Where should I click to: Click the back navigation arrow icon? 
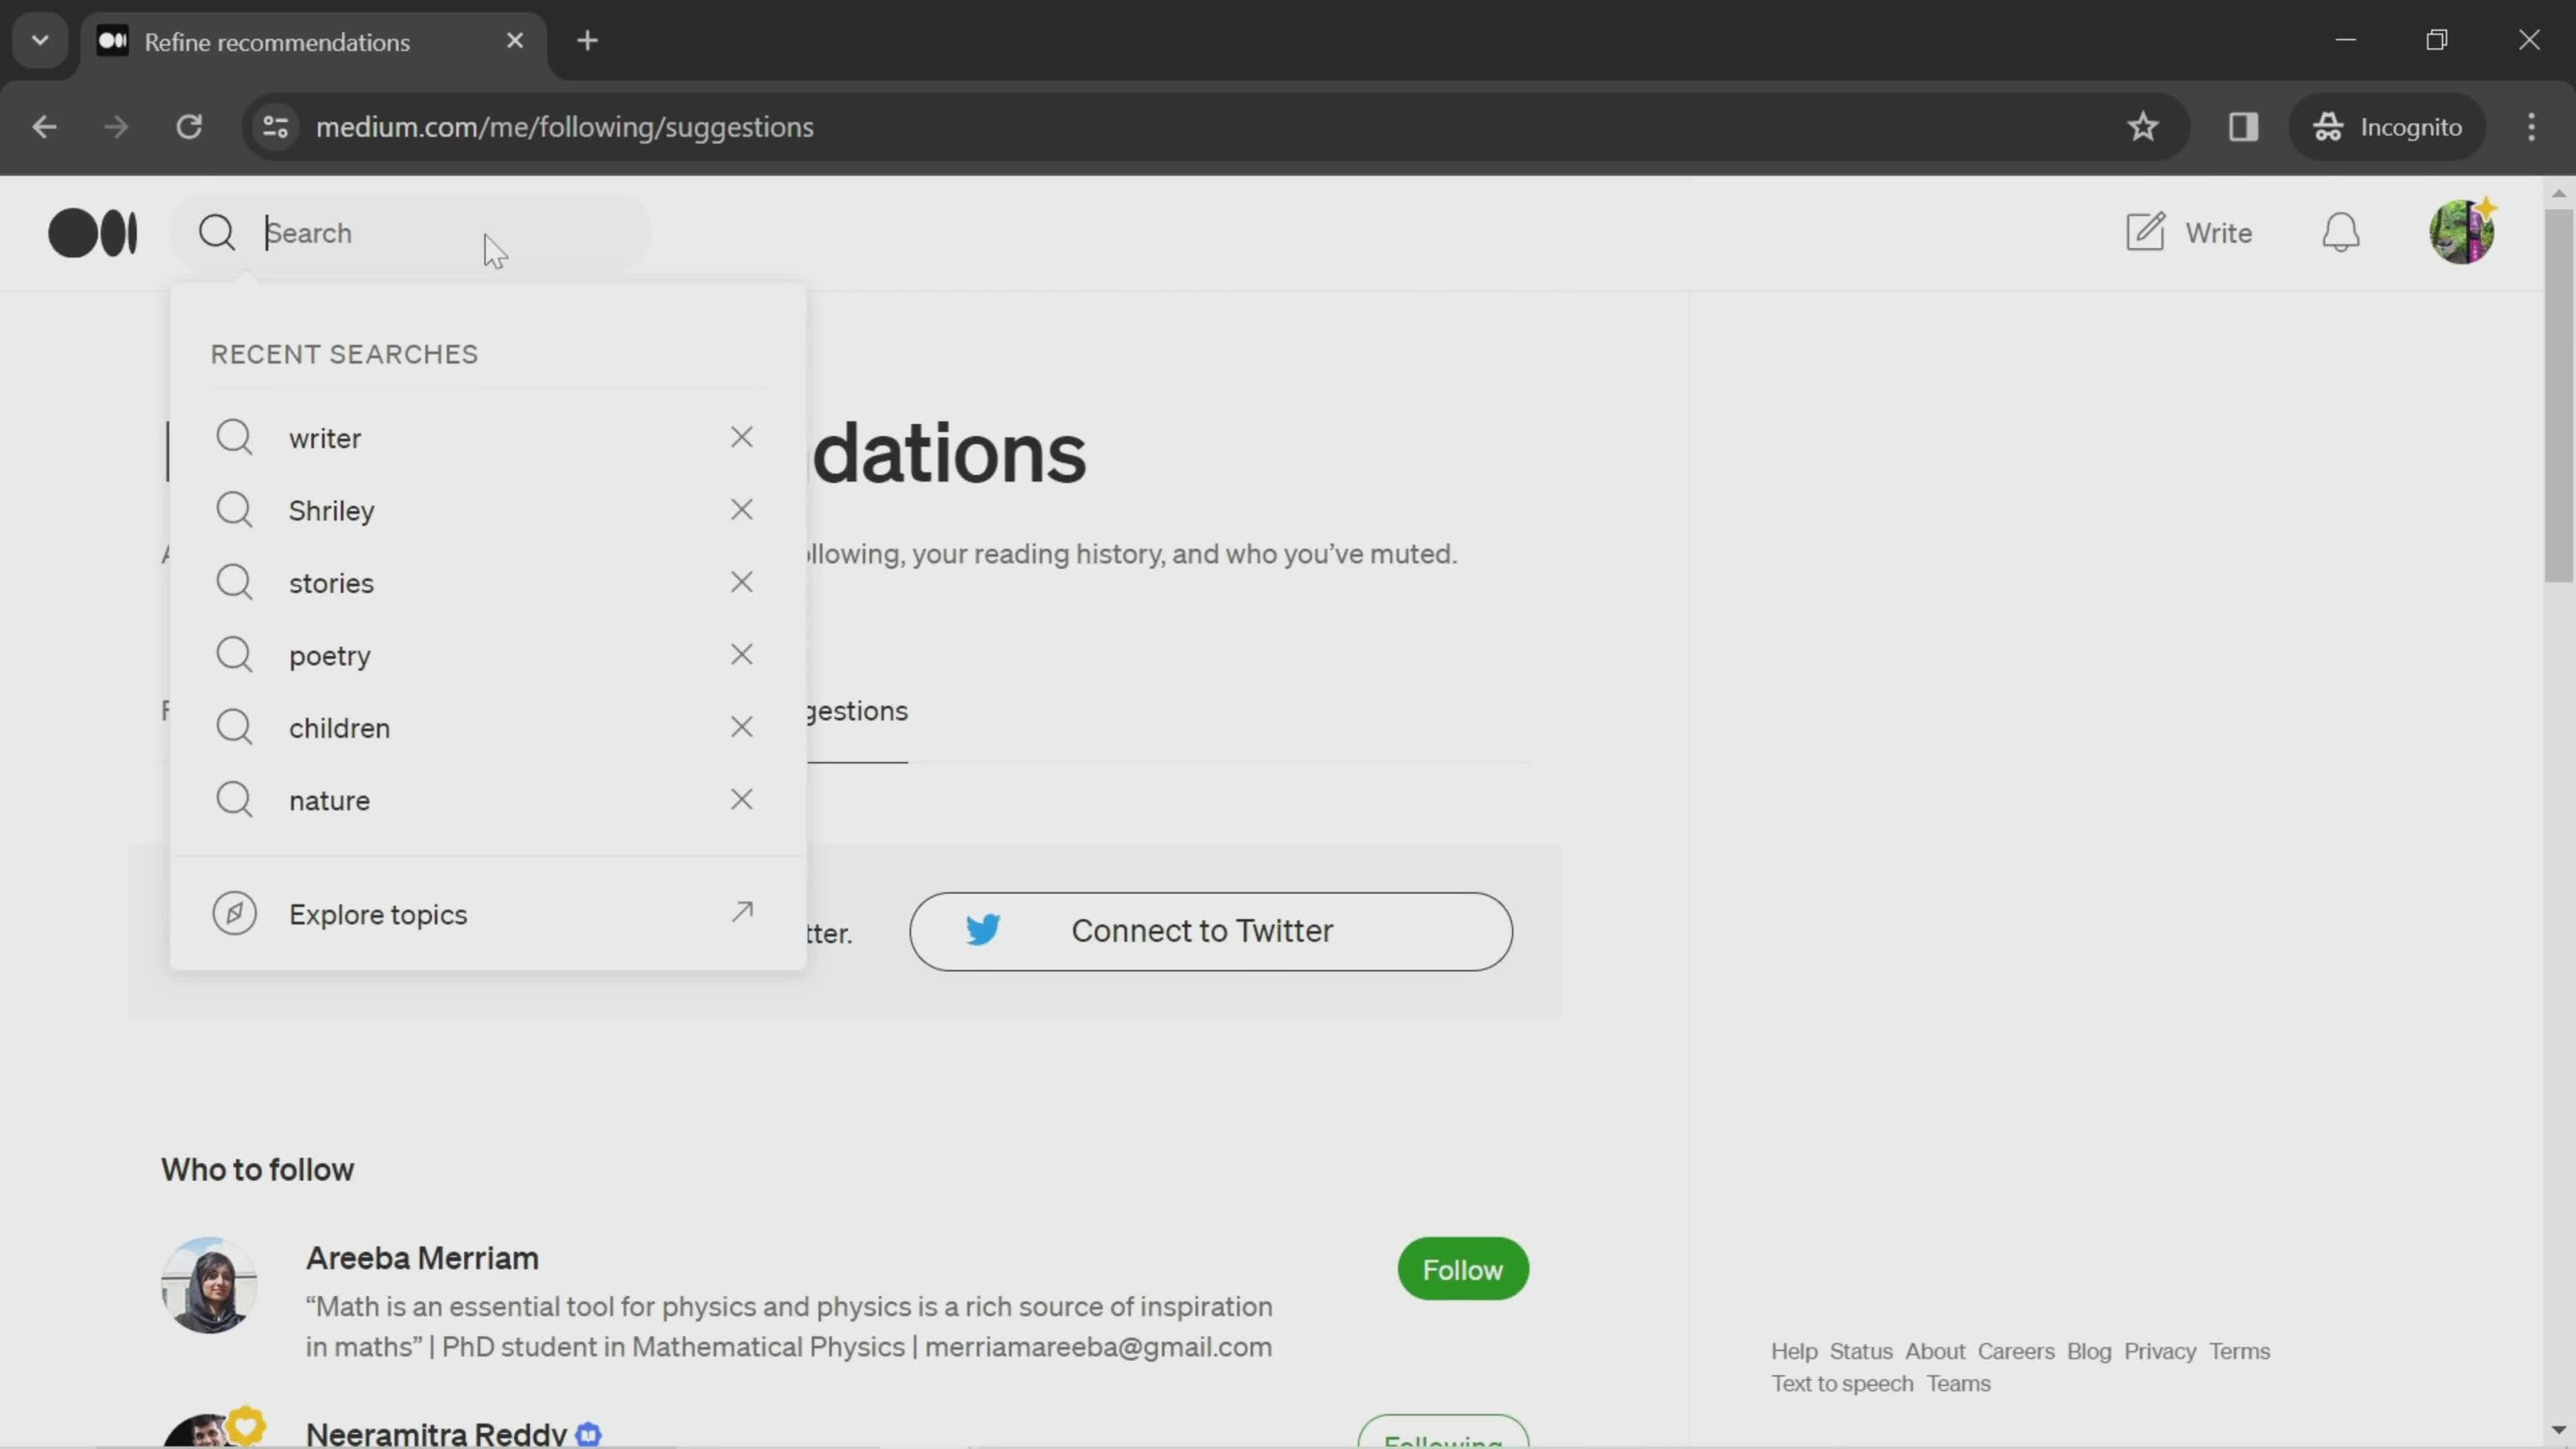[x=44, y=125]
